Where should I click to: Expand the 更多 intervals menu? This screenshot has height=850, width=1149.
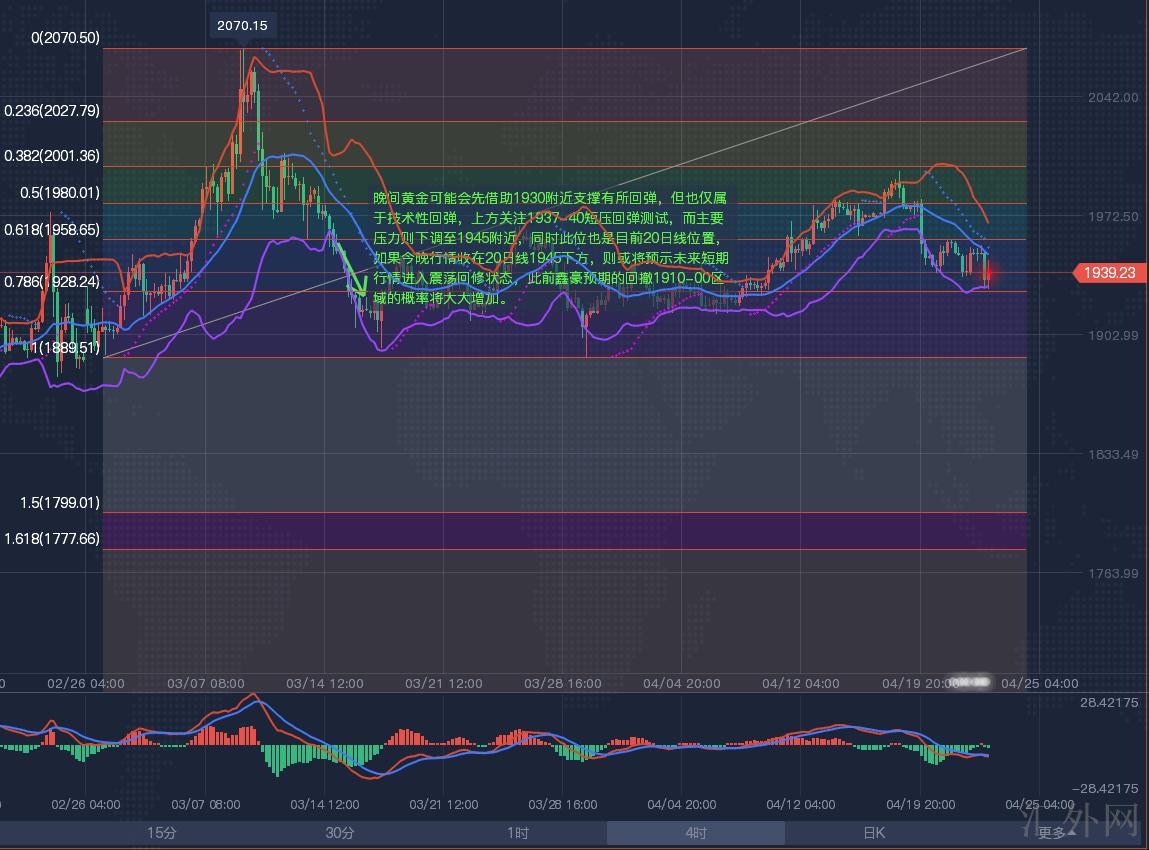1056,832
